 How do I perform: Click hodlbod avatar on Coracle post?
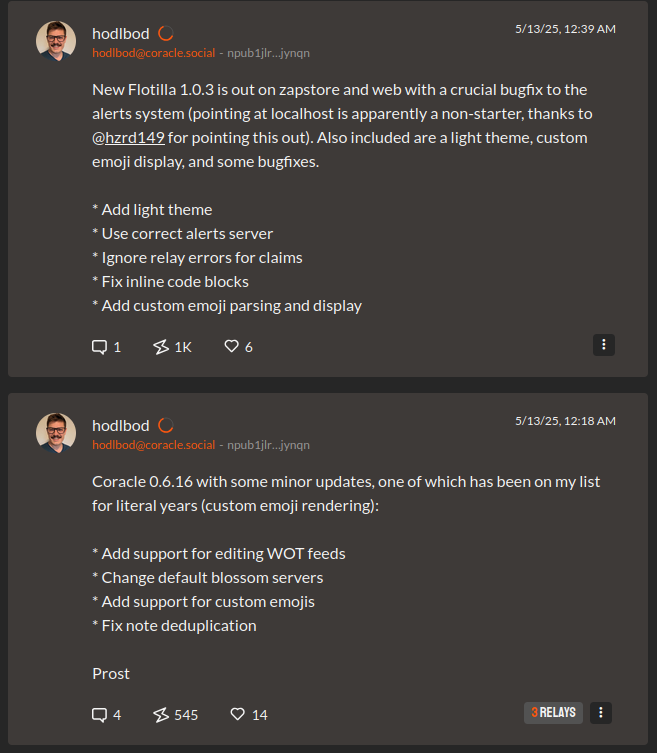[56, 433]
